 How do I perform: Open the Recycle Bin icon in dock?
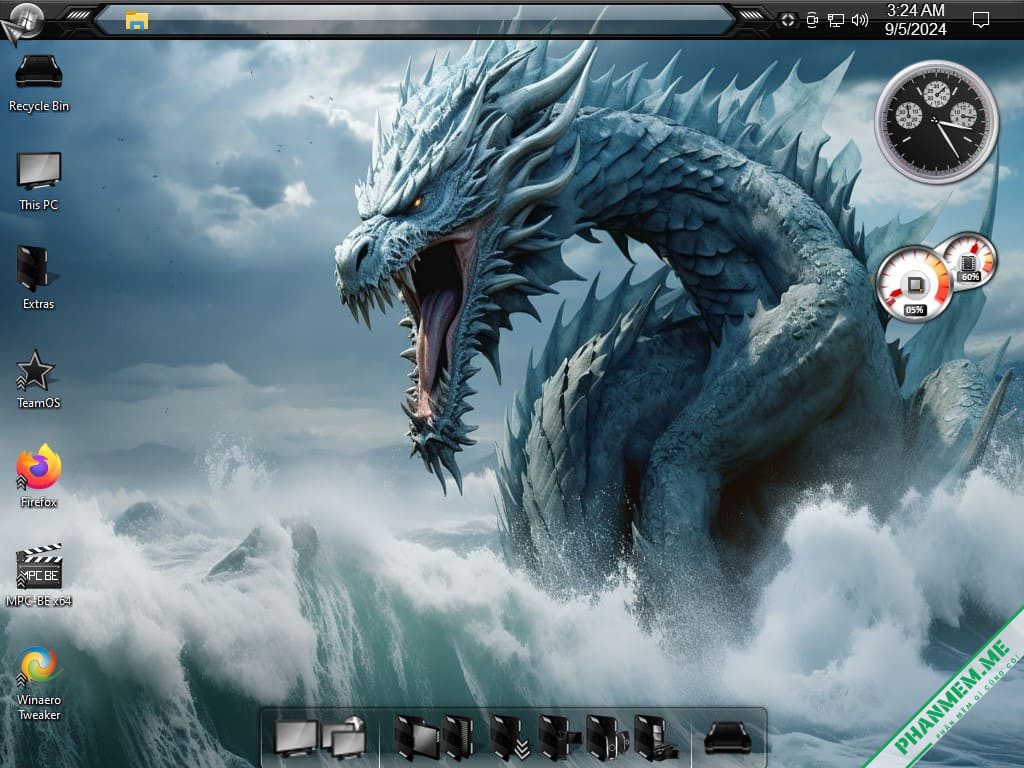[728, 738]
